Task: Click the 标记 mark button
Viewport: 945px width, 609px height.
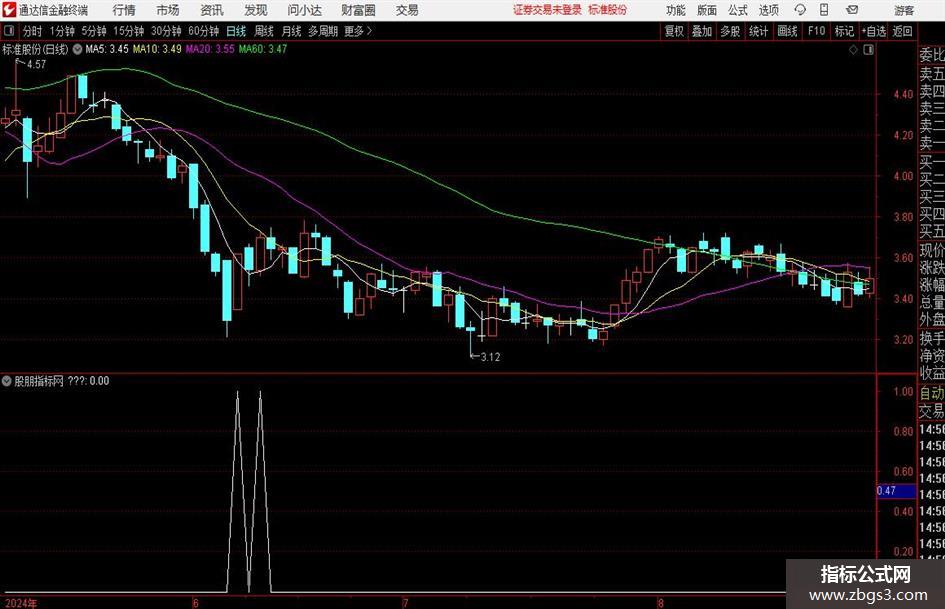Action: [844, 31]
